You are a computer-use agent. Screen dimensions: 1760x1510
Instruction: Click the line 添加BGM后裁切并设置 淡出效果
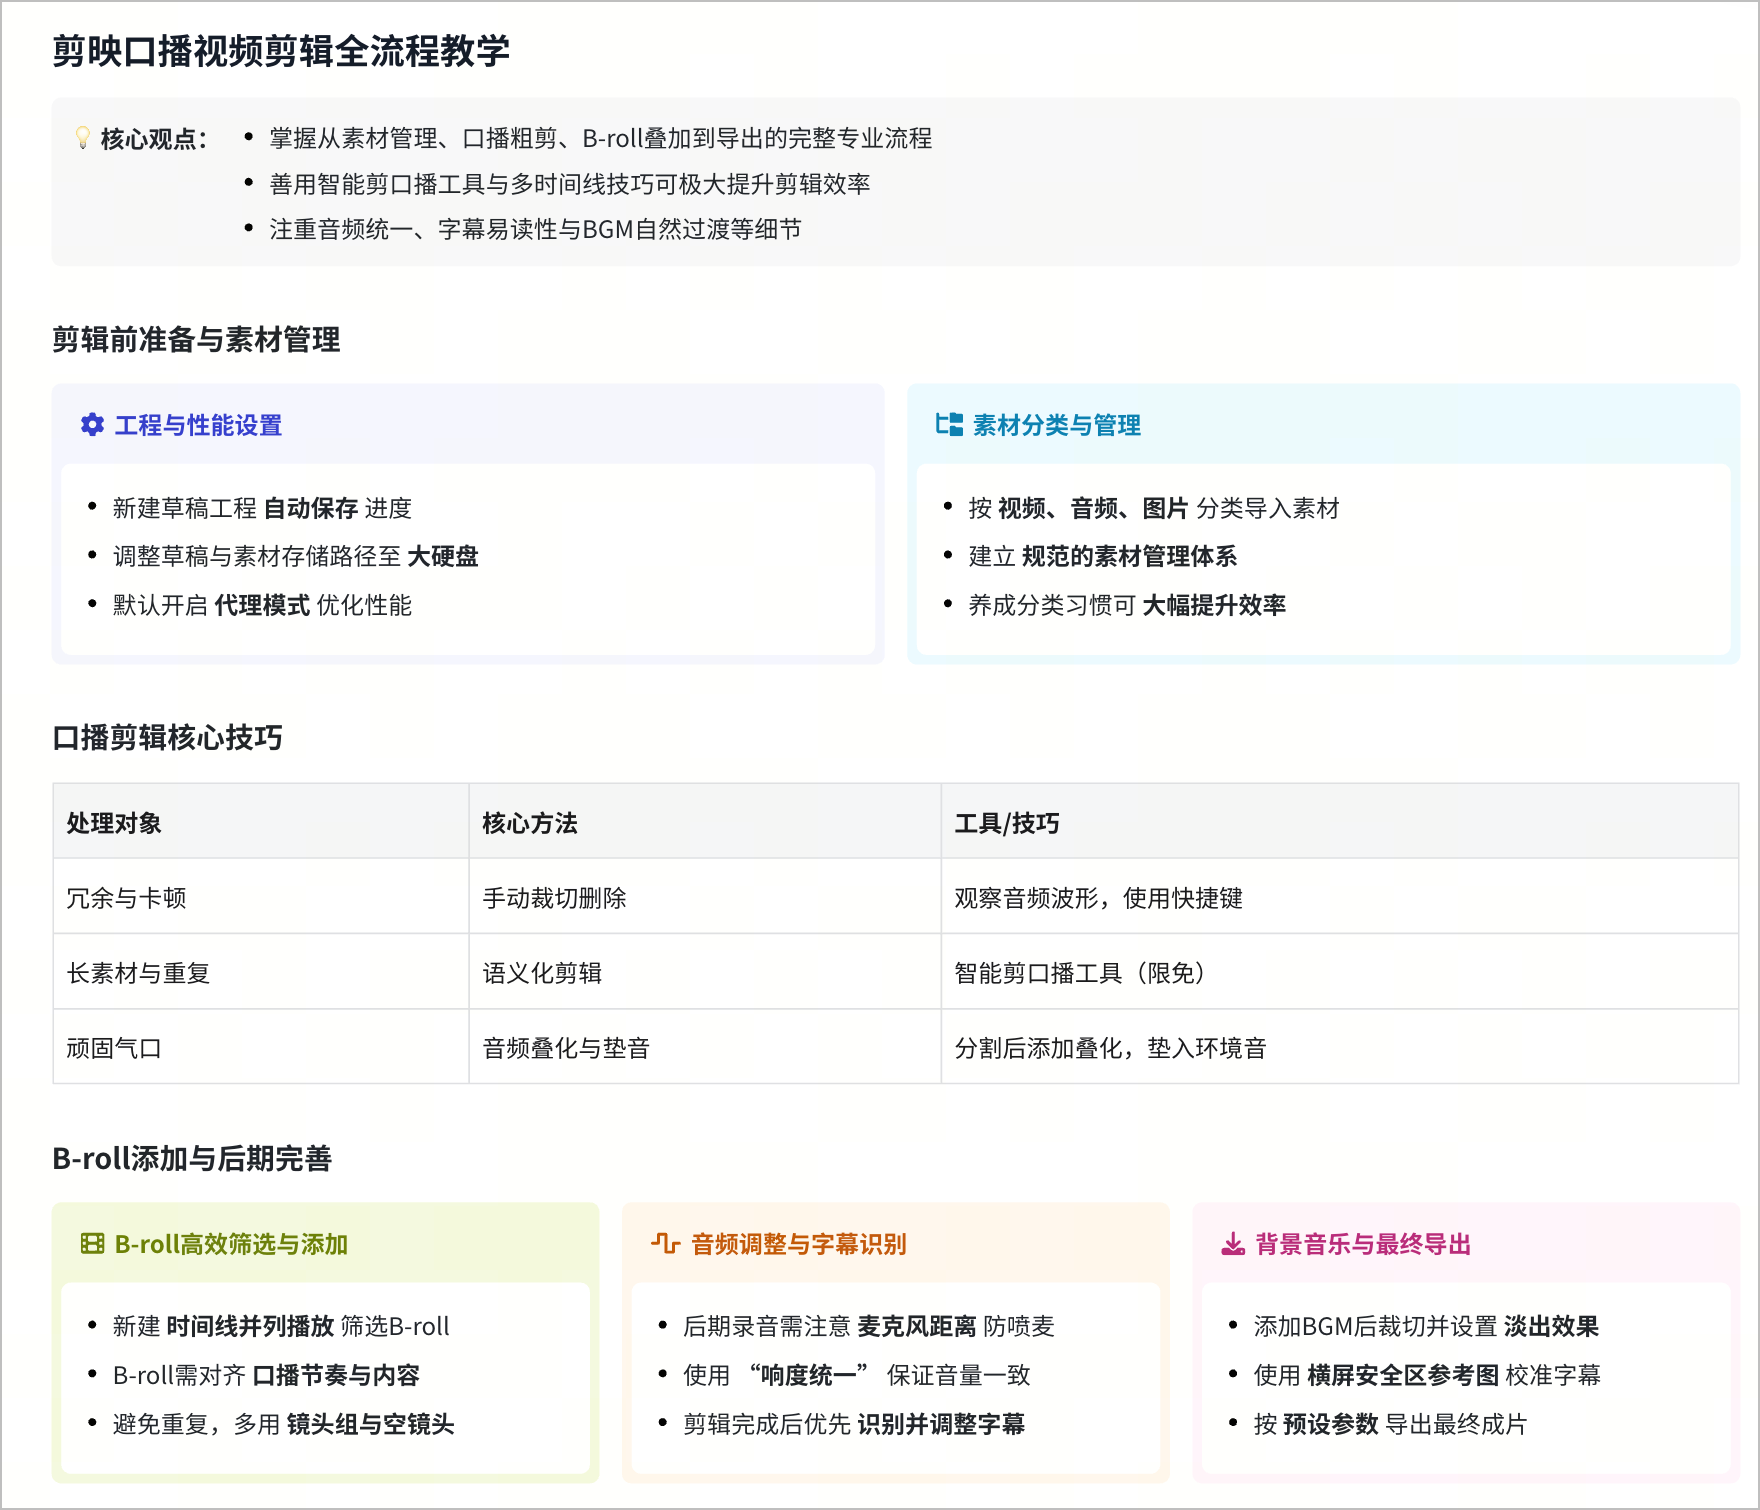pyautogui.click(x=1426, y=1326)
